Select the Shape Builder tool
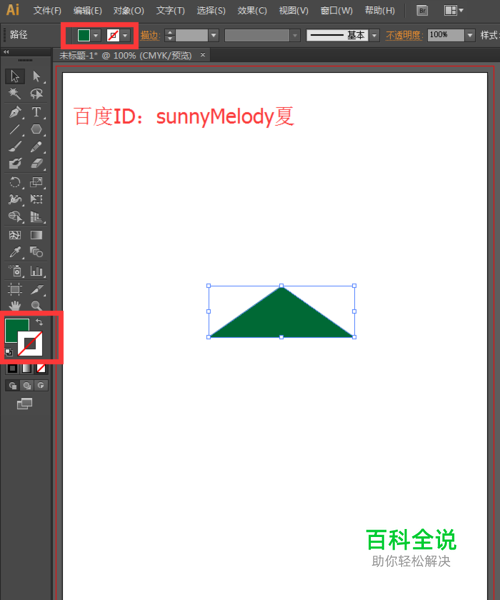 coord(15,217)
